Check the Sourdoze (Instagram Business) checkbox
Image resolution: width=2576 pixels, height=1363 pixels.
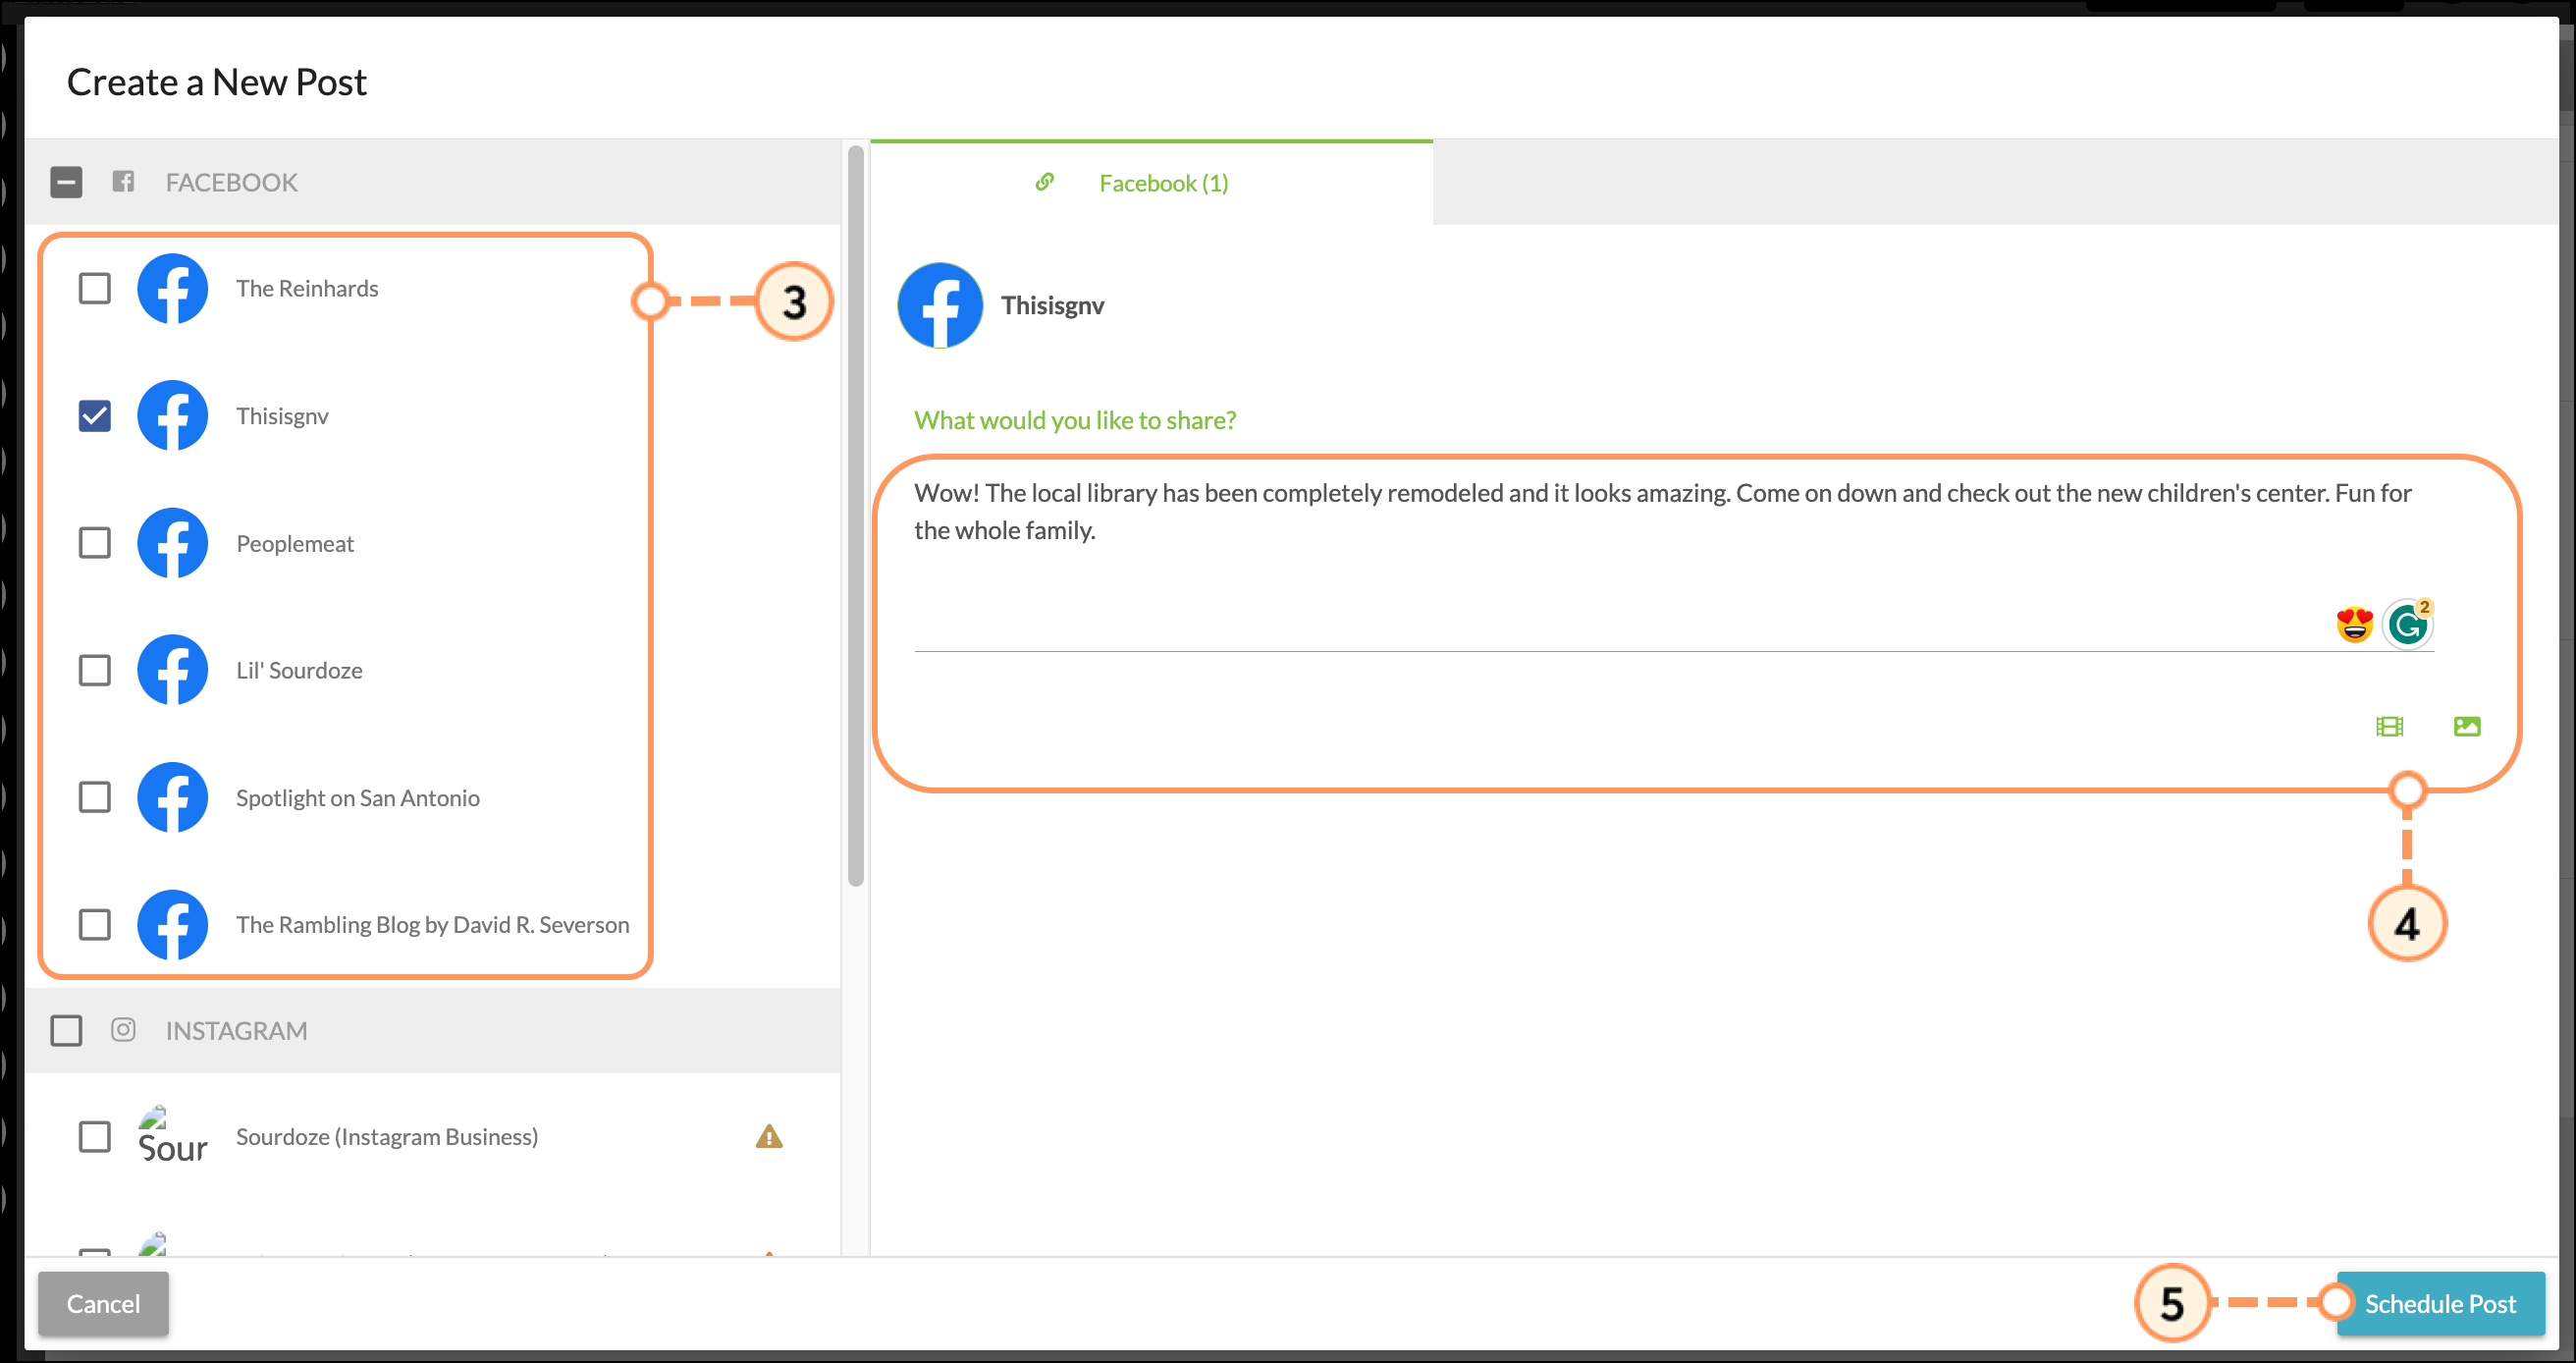(95, 1136)
